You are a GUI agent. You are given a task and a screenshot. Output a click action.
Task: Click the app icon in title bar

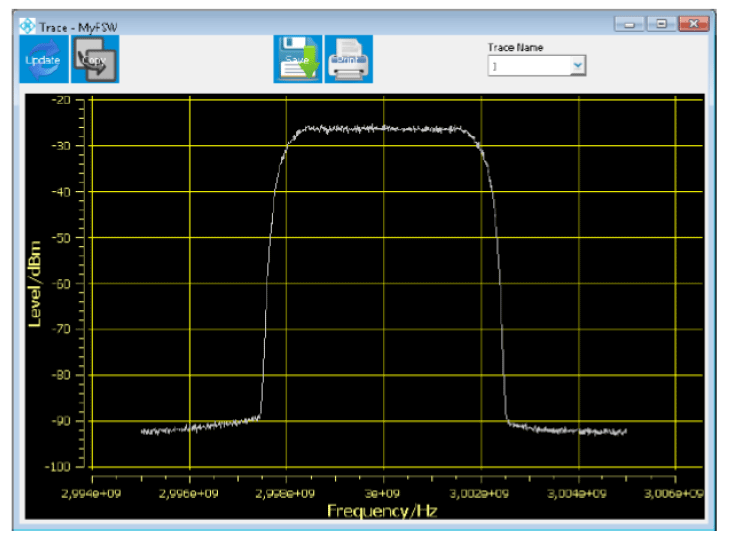[27, 25]
